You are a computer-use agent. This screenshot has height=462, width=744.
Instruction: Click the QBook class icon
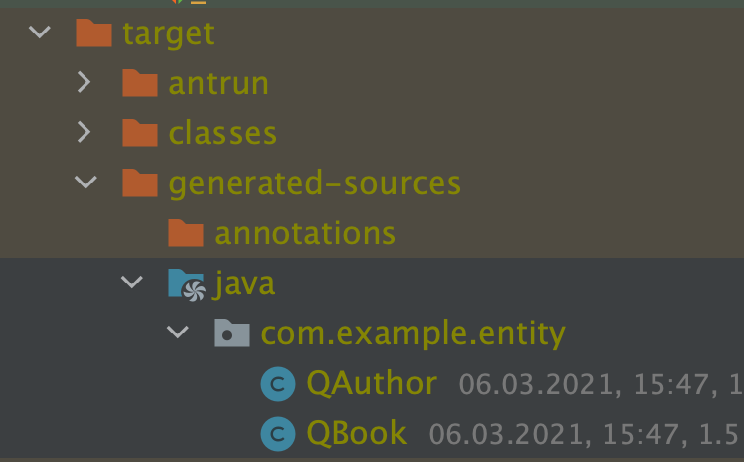278,433
